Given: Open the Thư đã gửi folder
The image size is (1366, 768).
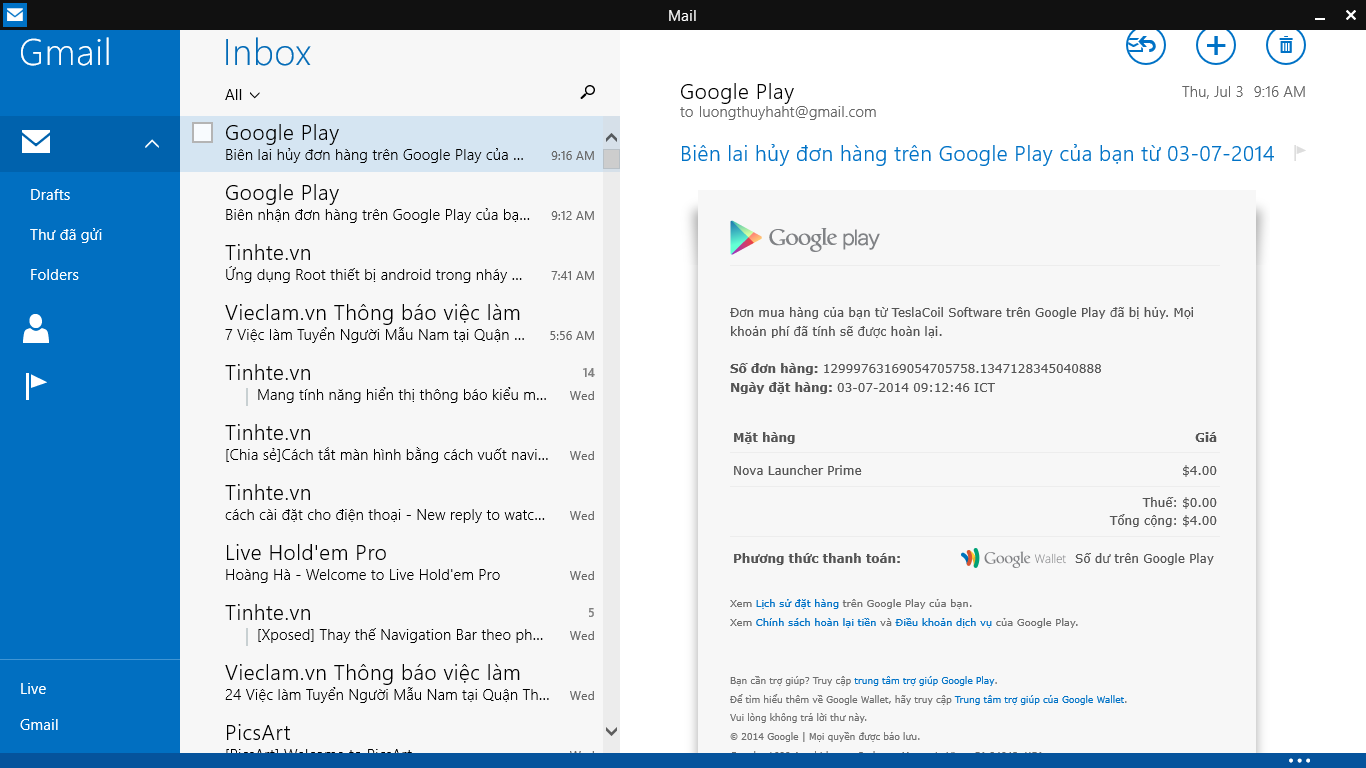Looking at the screenshot, I should tap(66, 235).
